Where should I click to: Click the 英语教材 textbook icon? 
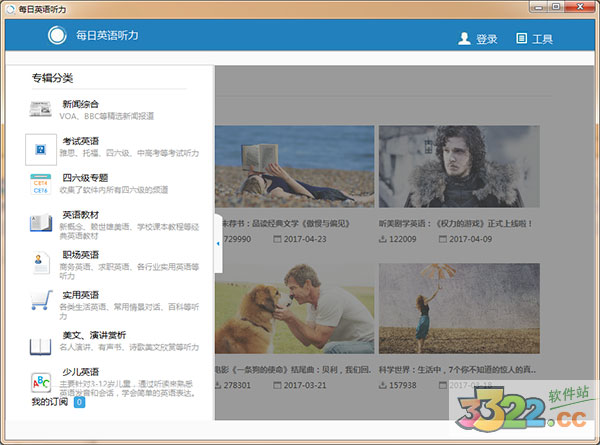[40, 222]
